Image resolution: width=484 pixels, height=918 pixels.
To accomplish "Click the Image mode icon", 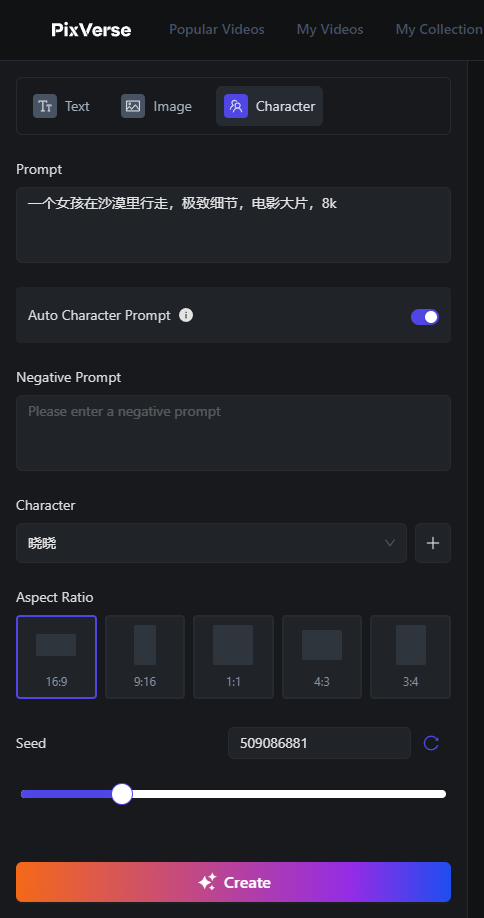I will coord(133,106).
